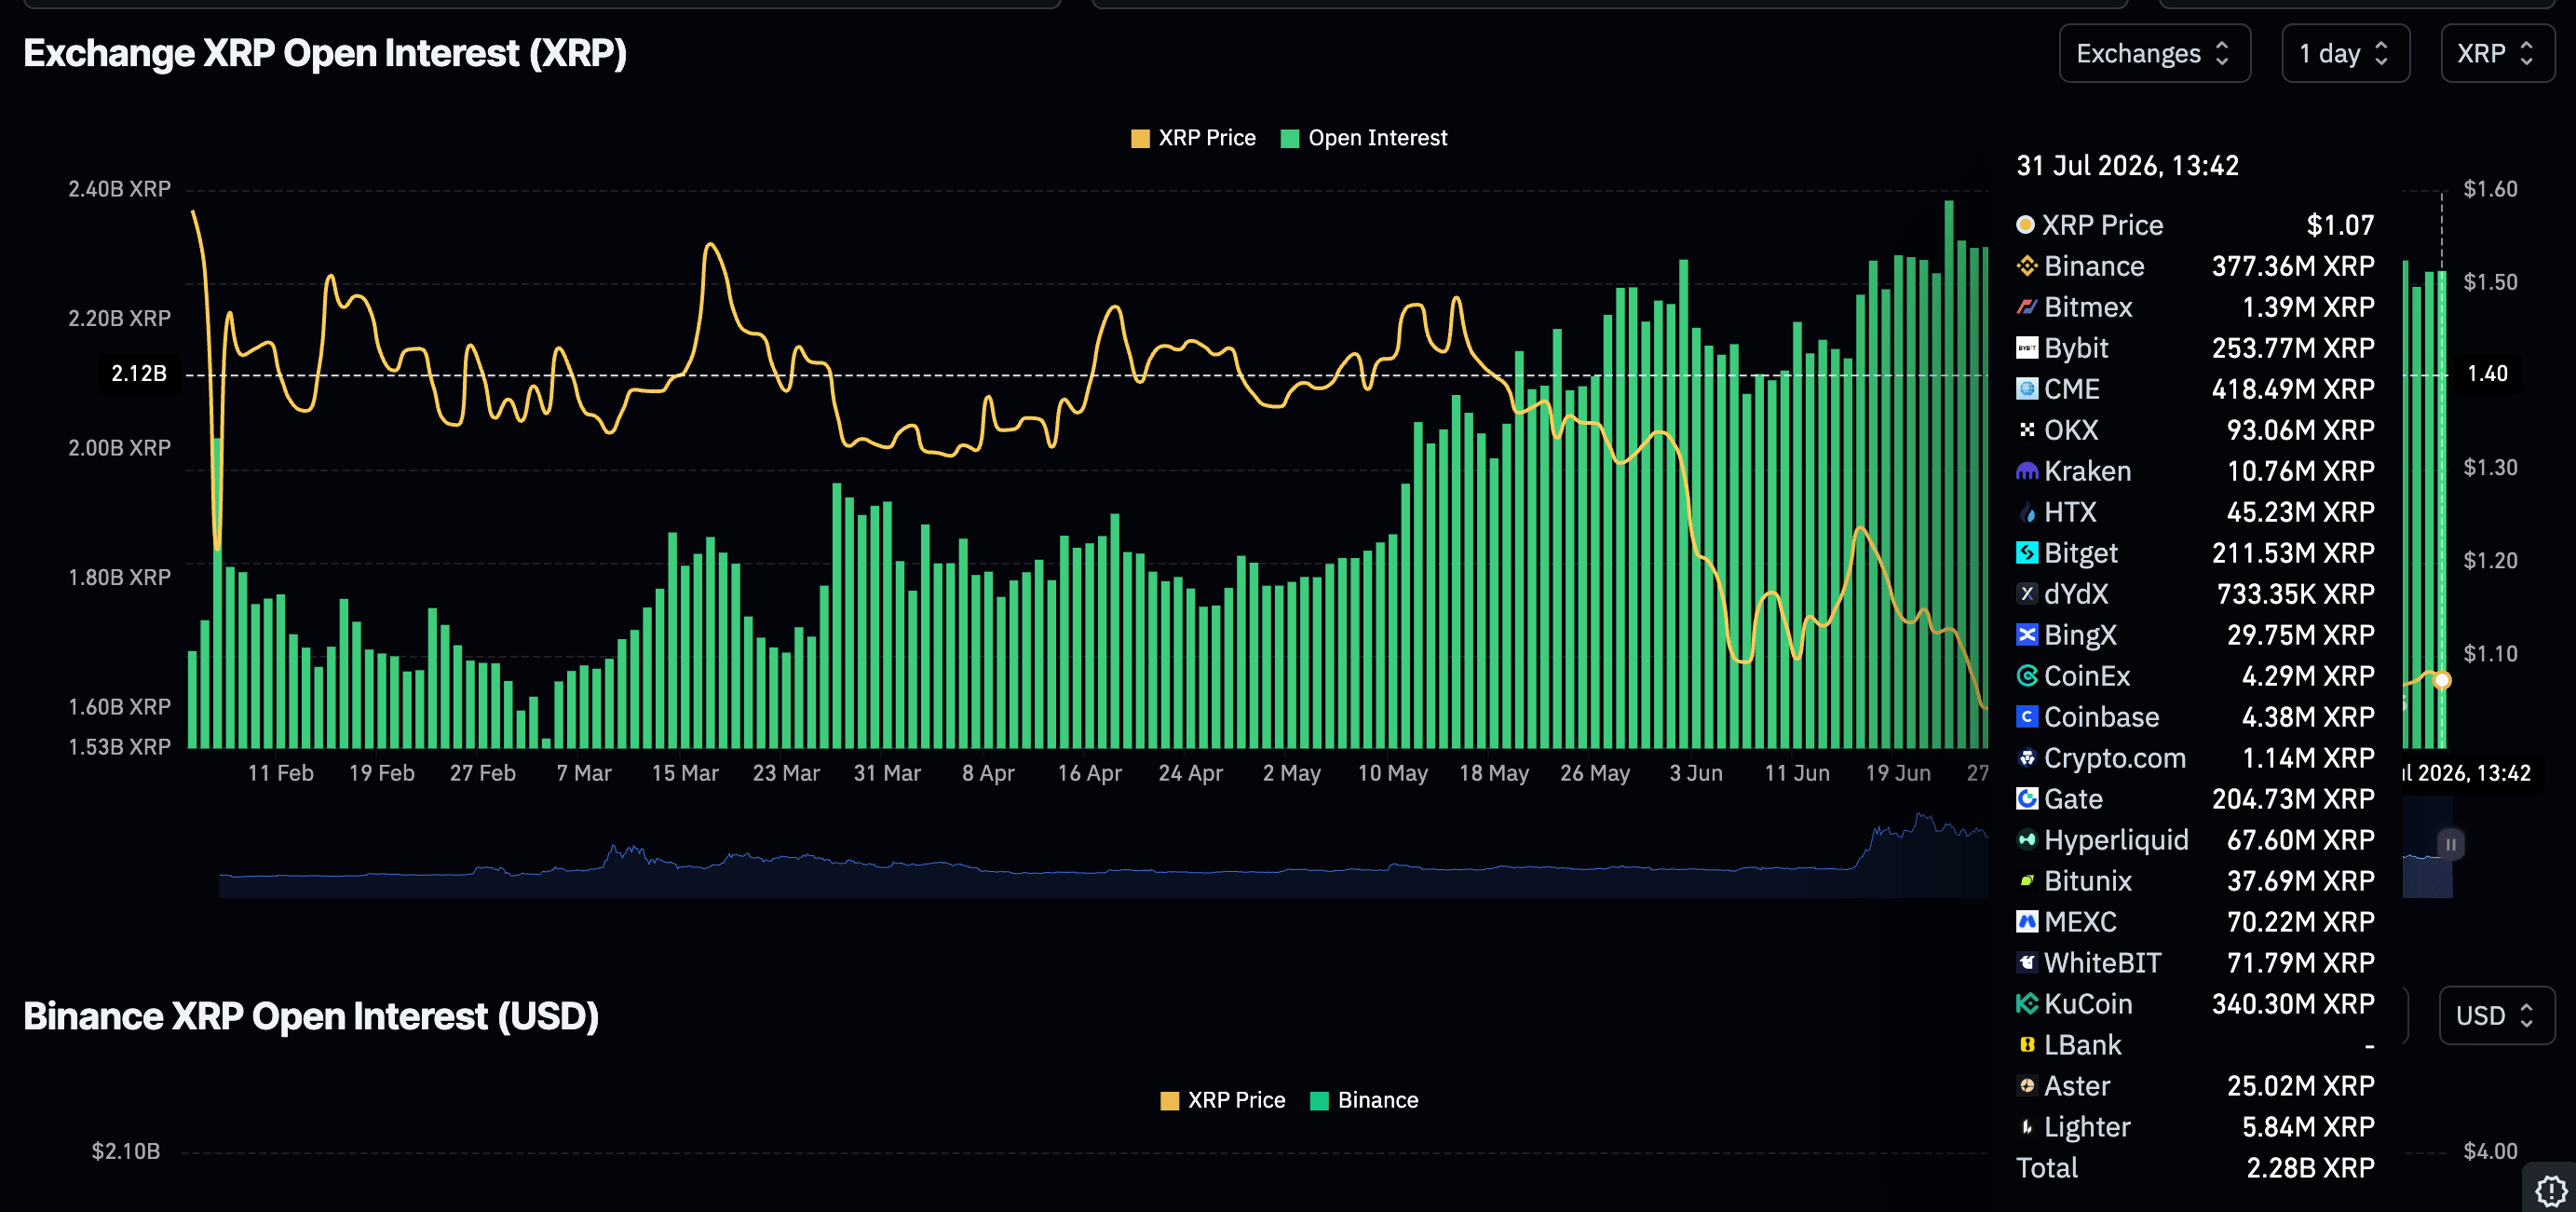Click the BingX icon in tooltip
The image size is (2576, 1212).
[2027, 635]
